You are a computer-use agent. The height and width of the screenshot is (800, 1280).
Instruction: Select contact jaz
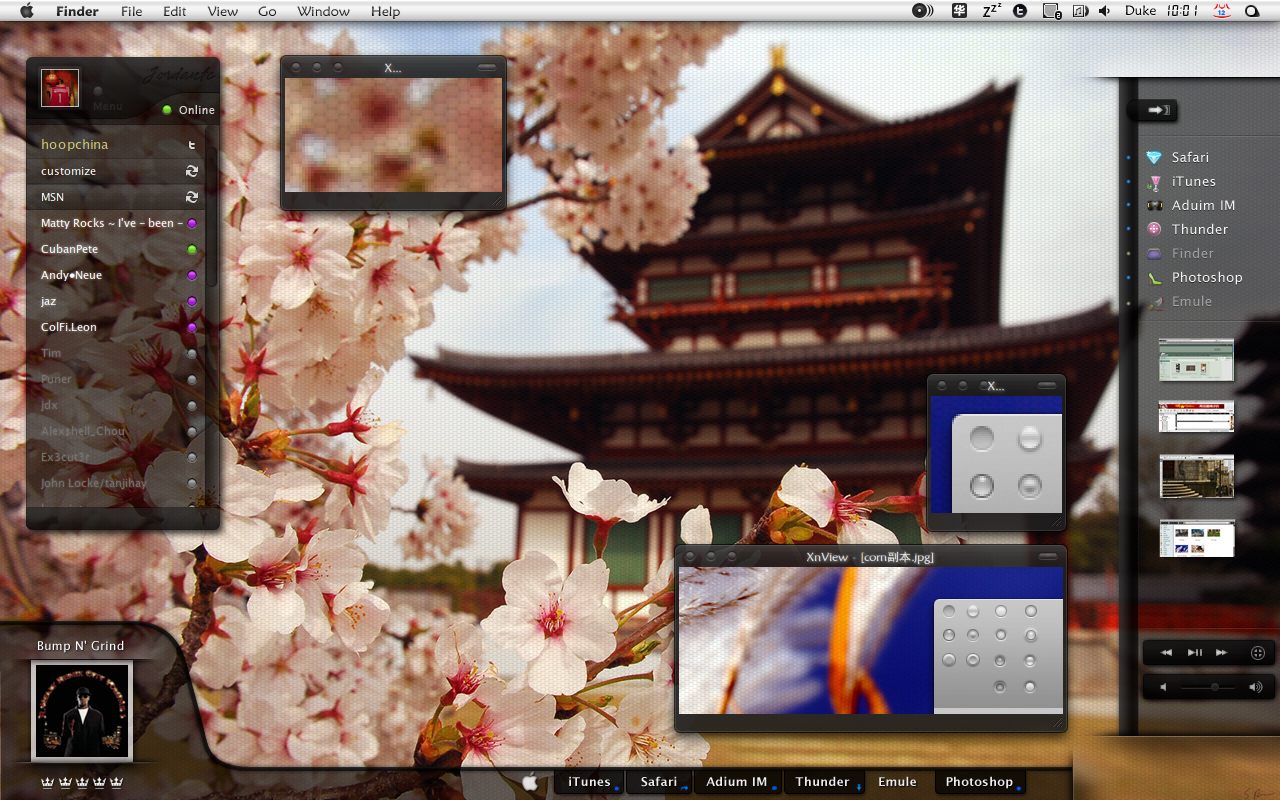coord(117,301)
